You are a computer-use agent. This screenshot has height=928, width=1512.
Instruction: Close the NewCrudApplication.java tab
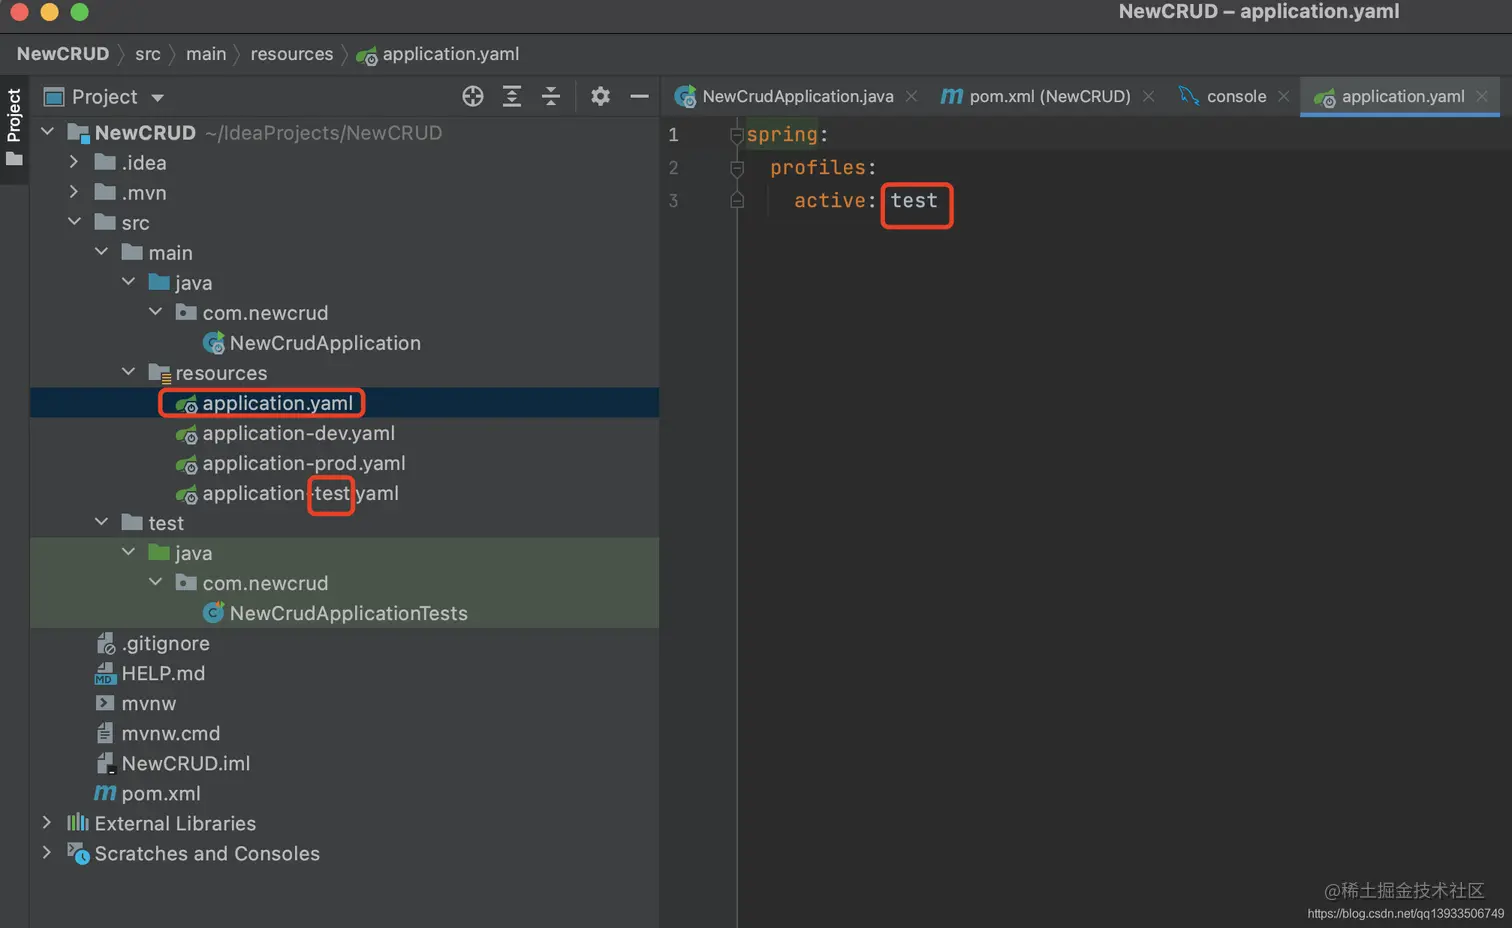[911, 96]
